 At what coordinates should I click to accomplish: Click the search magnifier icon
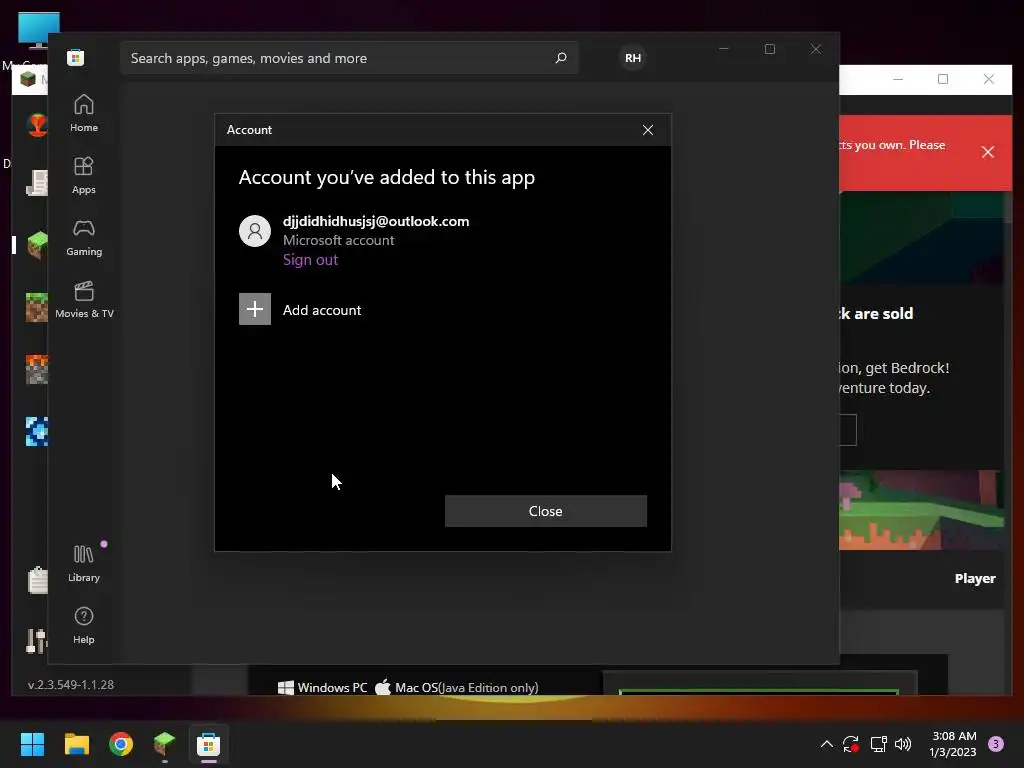[x=560, y=58]
